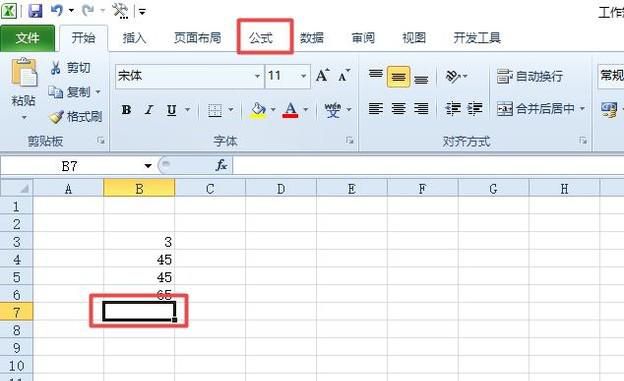The height and width of the screenshot is (381, 624).
Task: Click the fx Insert Function icon
Action: 221,165
